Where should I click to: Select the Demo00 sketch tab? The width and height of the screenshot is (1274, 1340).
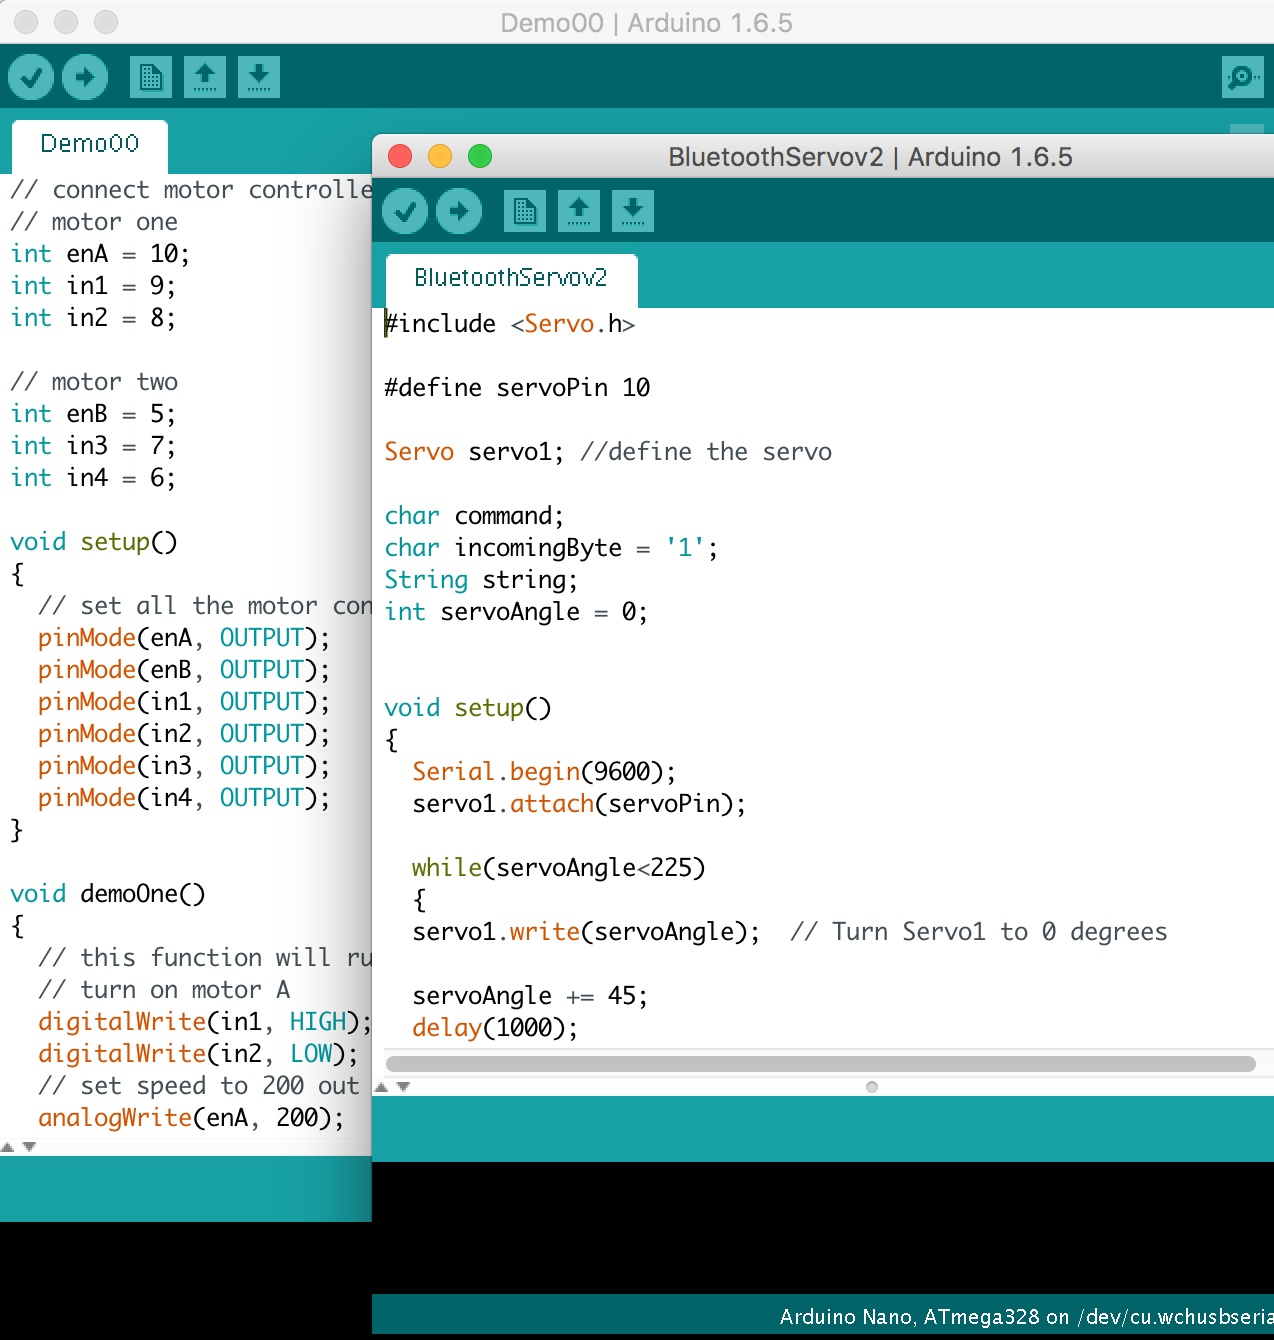tap(90, 145)
